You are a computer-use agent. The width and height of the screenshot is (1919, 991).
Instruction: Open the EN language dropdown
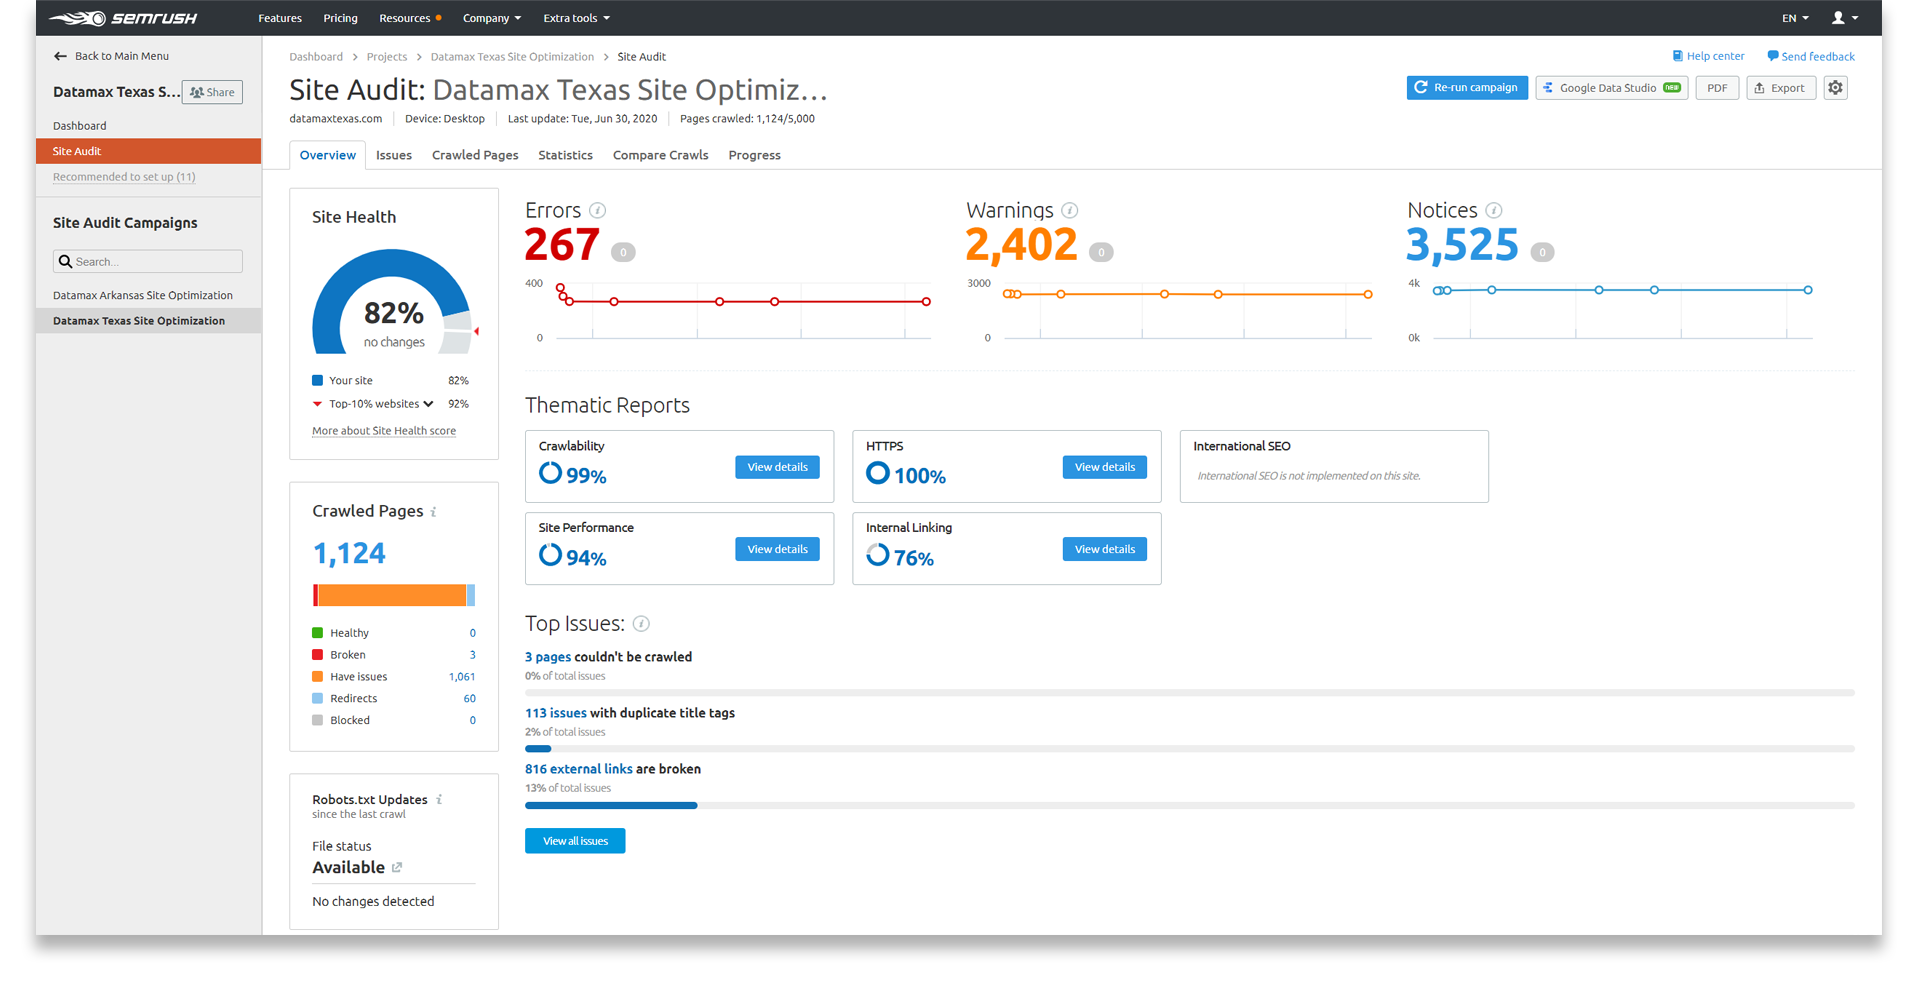(1794, 18)
